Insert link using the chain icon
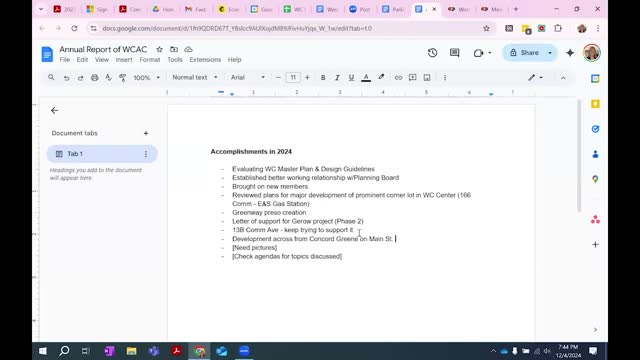640x360 pixels. 398,78
